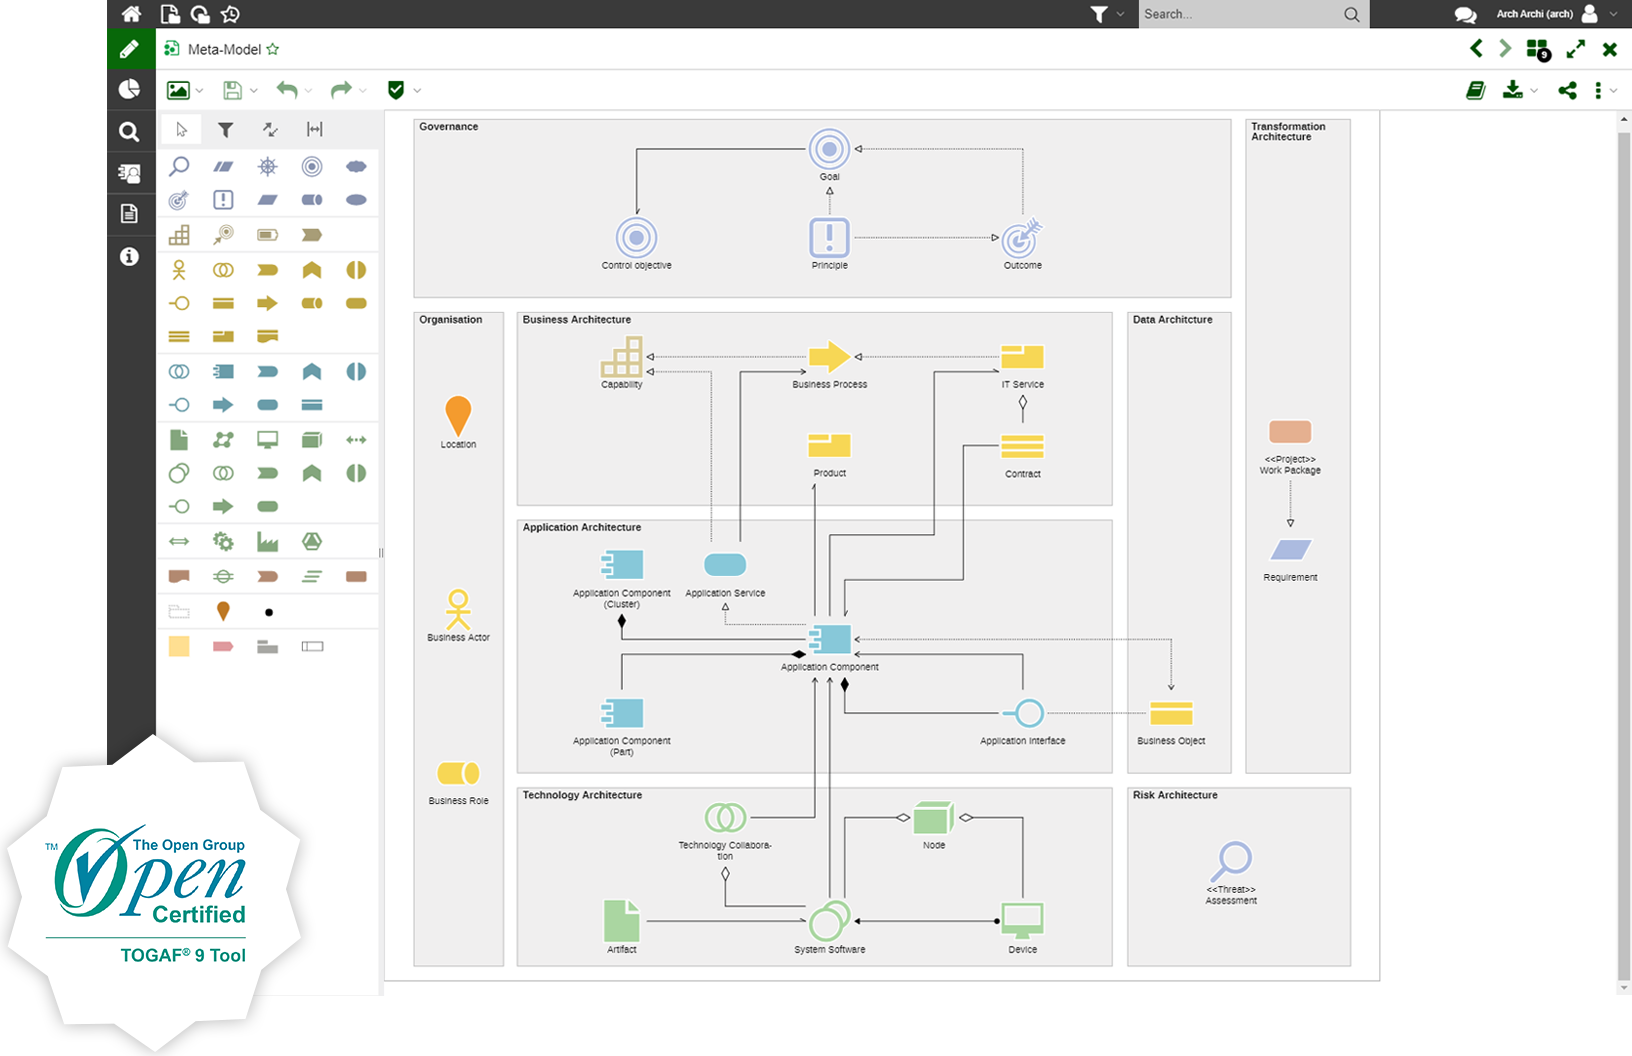Select the Principle element in the palette
The image size is (1632, 1056).
tap(223, 200)
